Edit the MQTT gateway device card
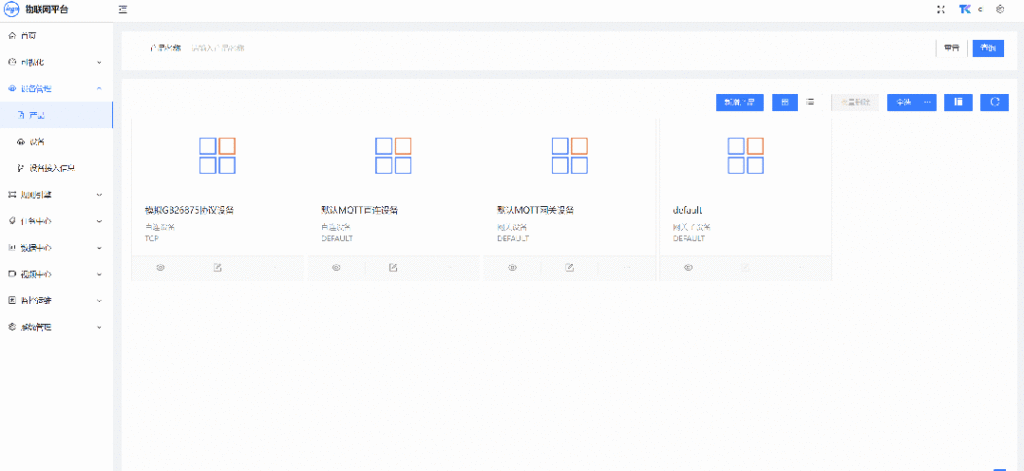Screen dimensions: 1024x471 click(x=569, y=268)
